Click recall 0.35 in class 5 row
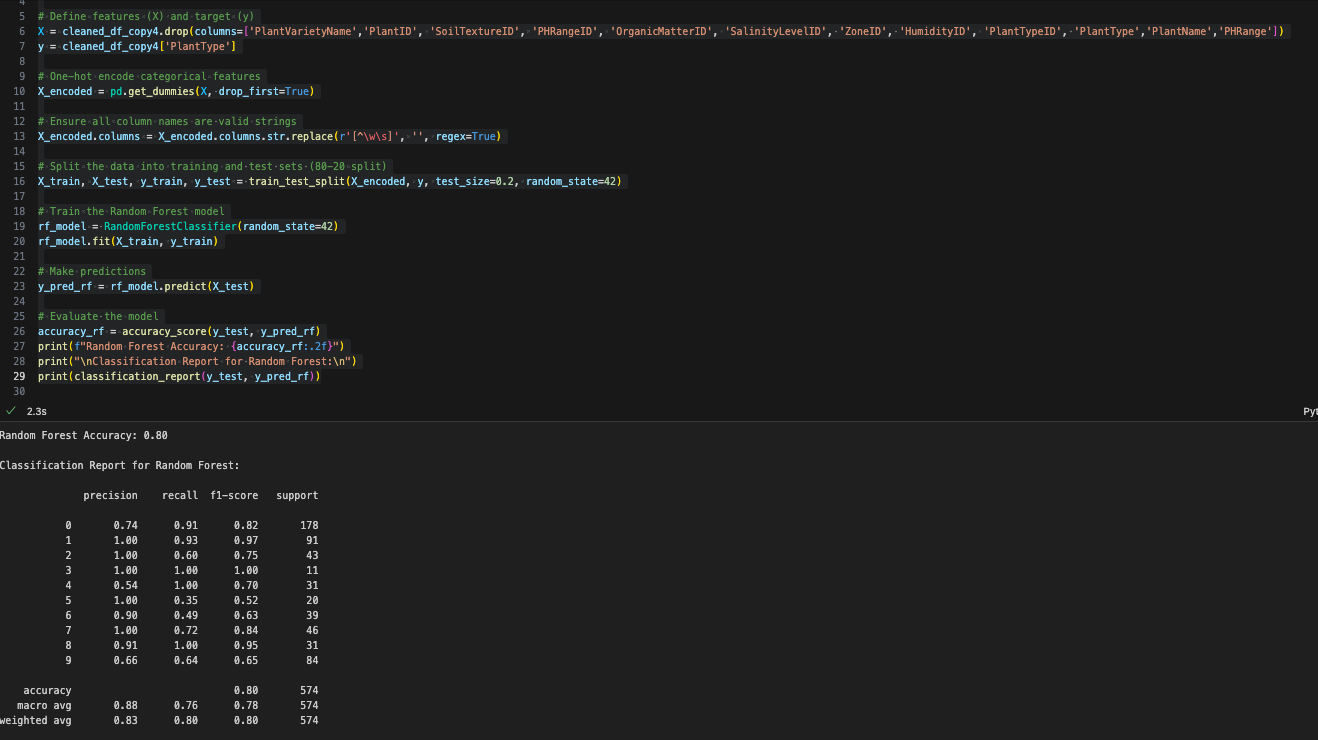1318x740 pixels. (186, 600)
